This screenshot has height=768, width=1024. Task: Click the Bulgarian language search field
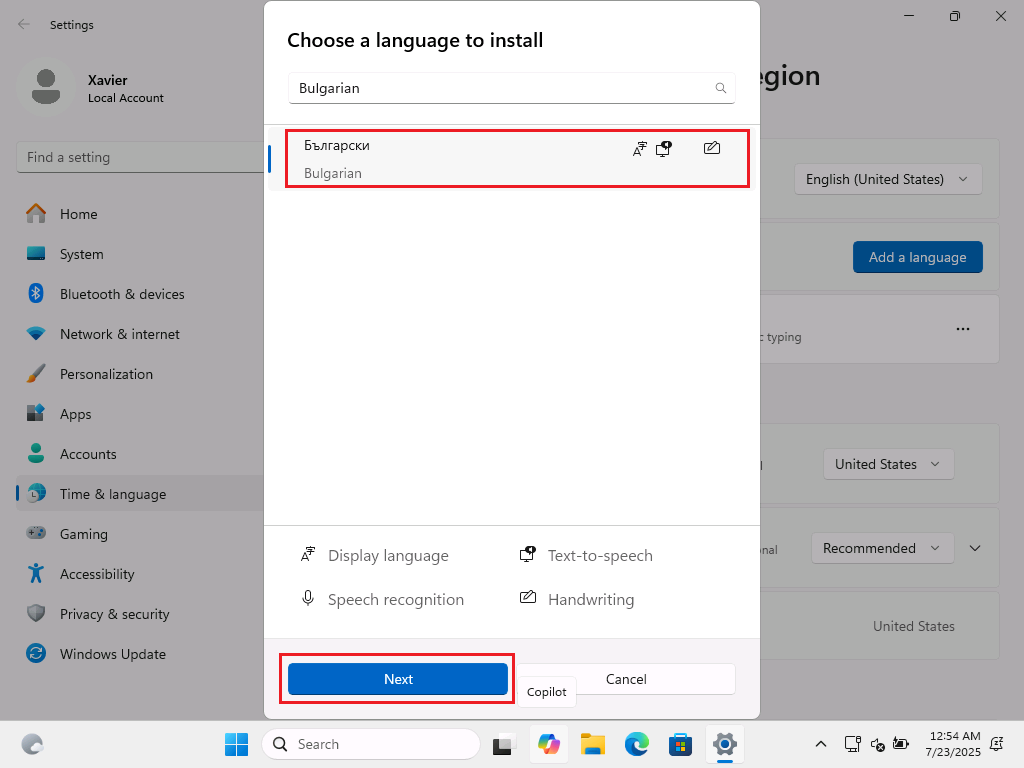coord(511,88)
